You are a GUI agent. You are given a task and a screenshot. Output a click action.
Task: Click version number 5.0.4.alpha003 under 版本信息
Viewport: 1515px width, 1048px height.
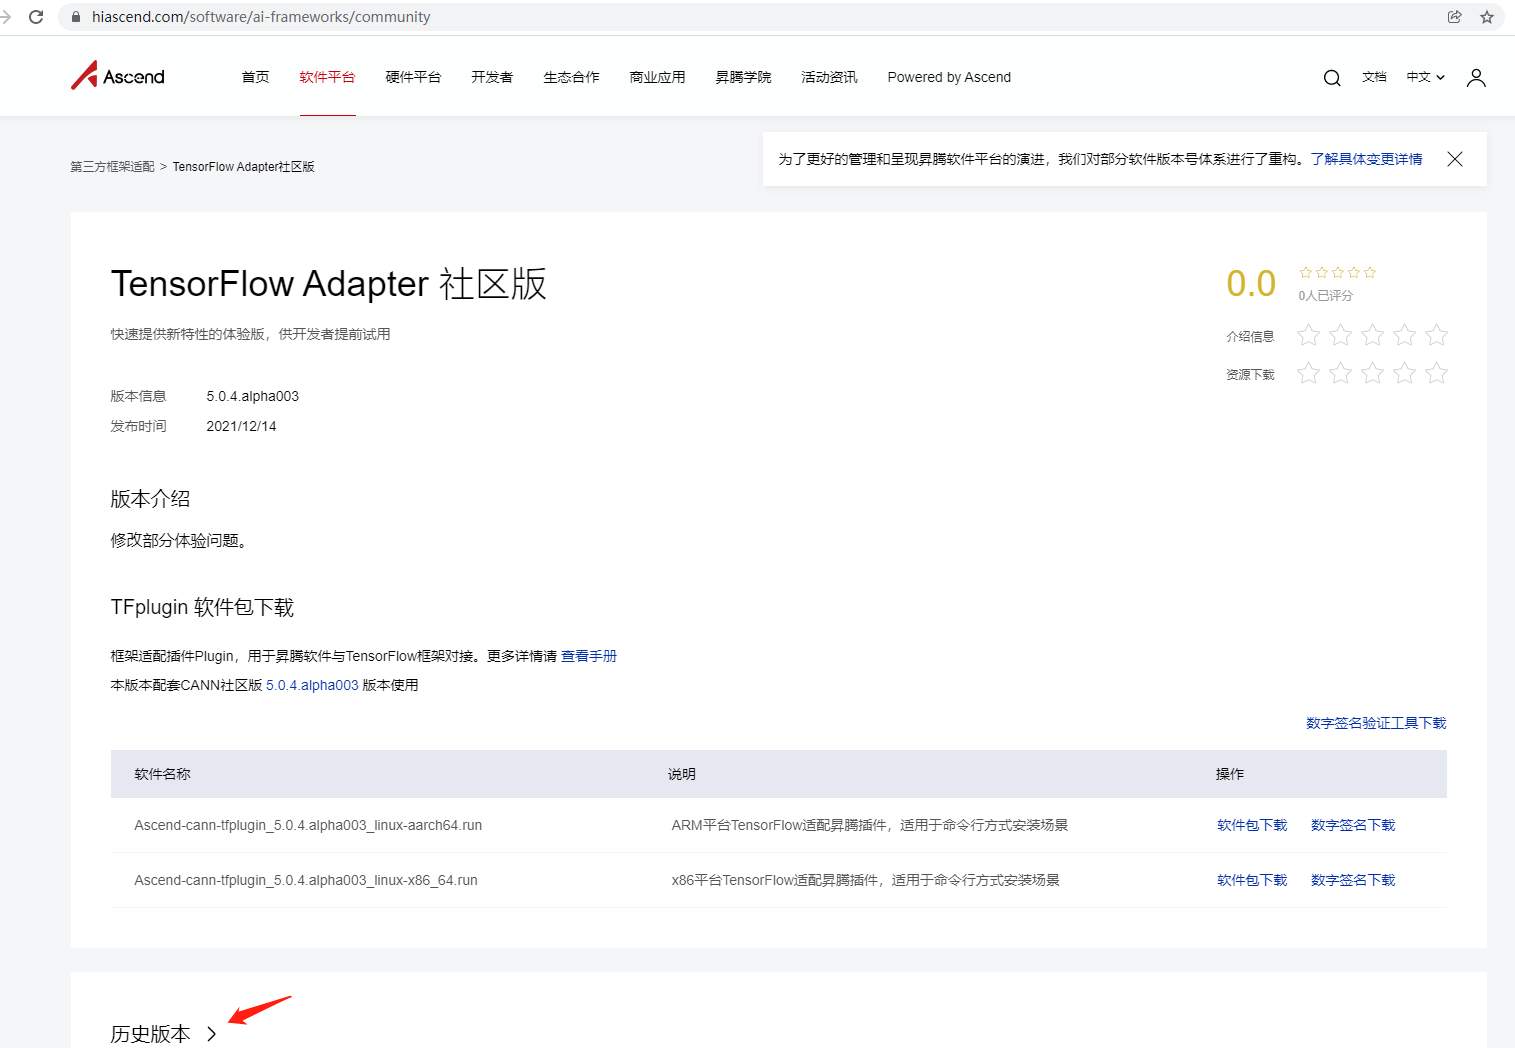coord(253,396)
